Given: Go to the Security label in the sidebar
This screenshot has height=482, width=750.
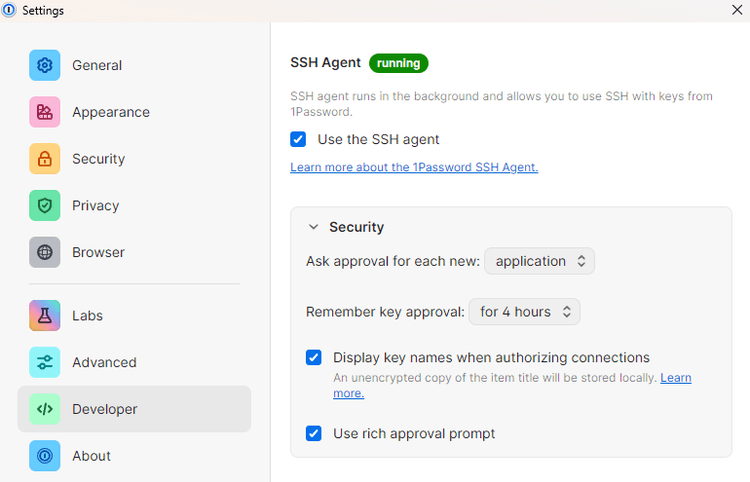Looking at the screenshot, I should point(99,159).
